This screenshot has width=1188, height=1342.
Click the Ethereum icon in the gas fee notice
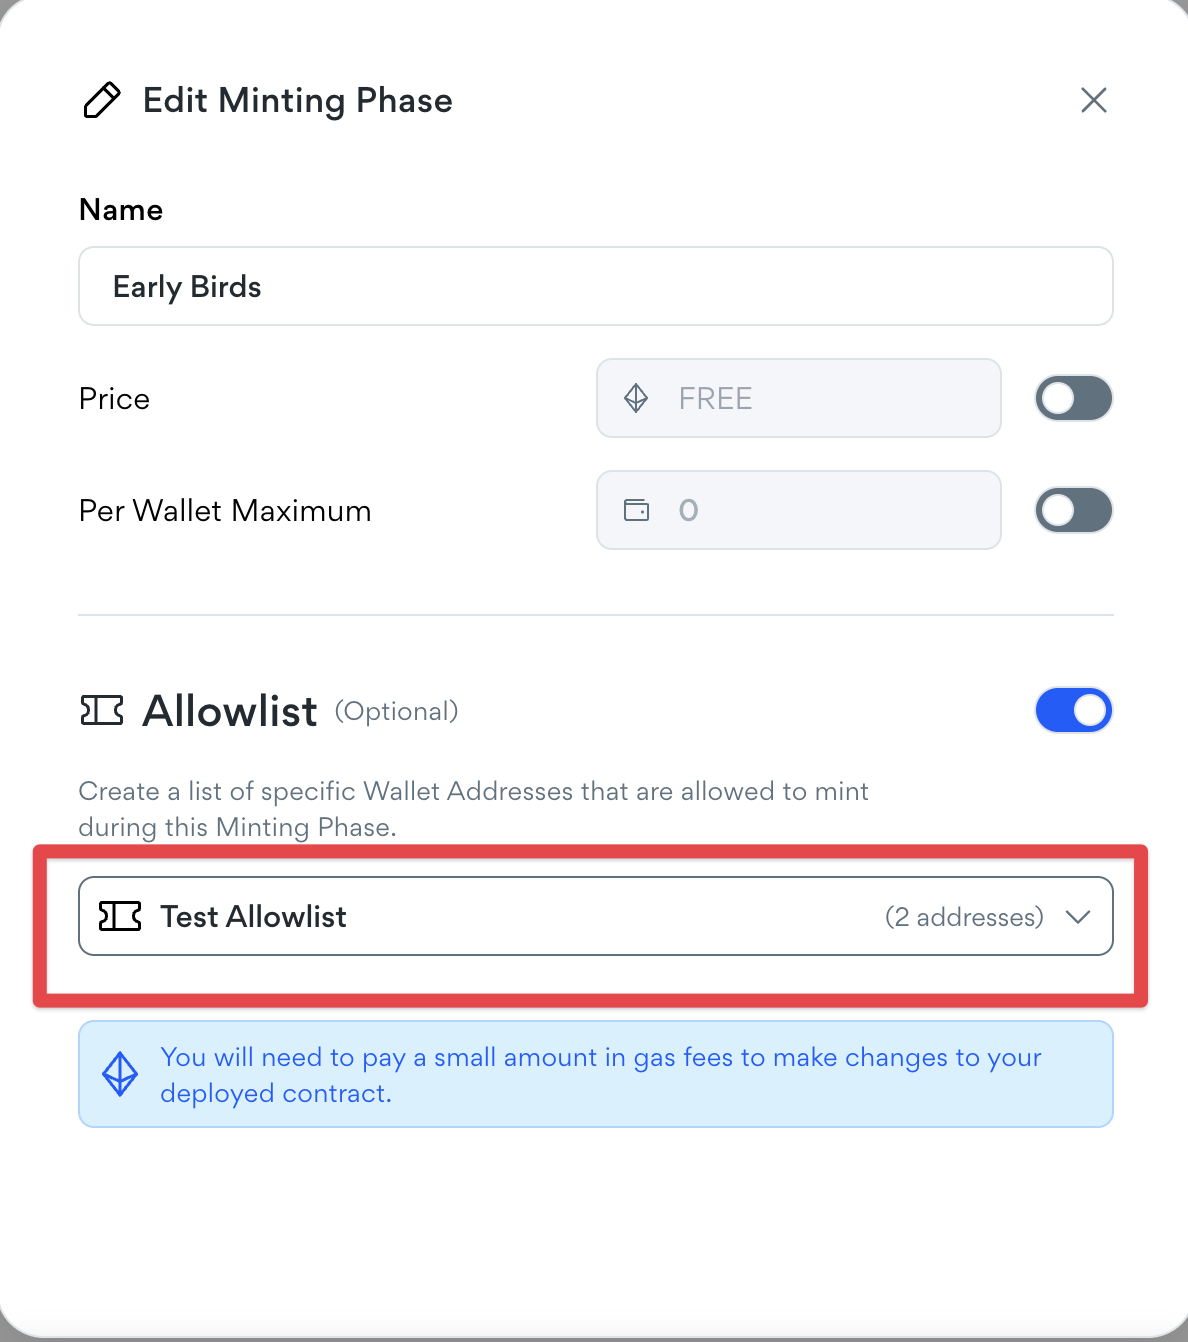coord(120,1074)
